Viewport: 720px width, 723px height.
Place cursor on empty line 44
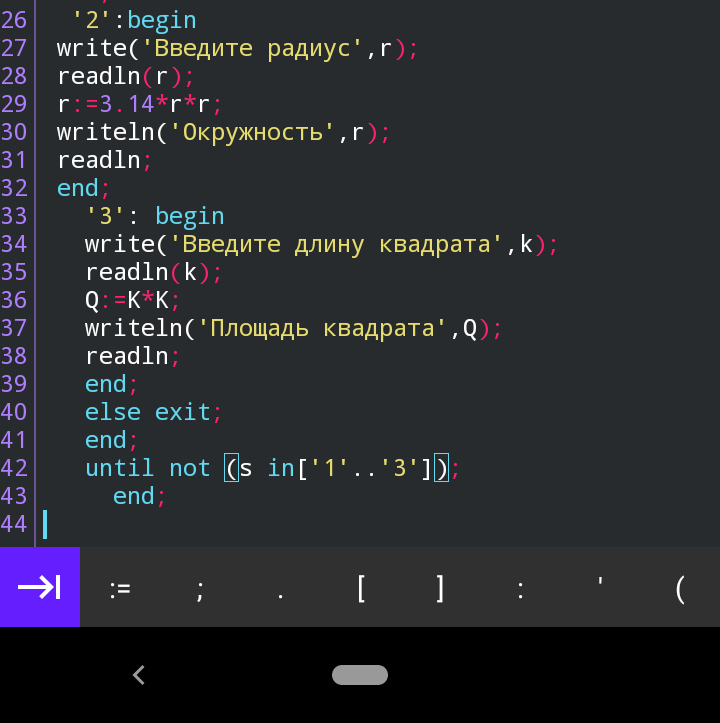[200, 524]
